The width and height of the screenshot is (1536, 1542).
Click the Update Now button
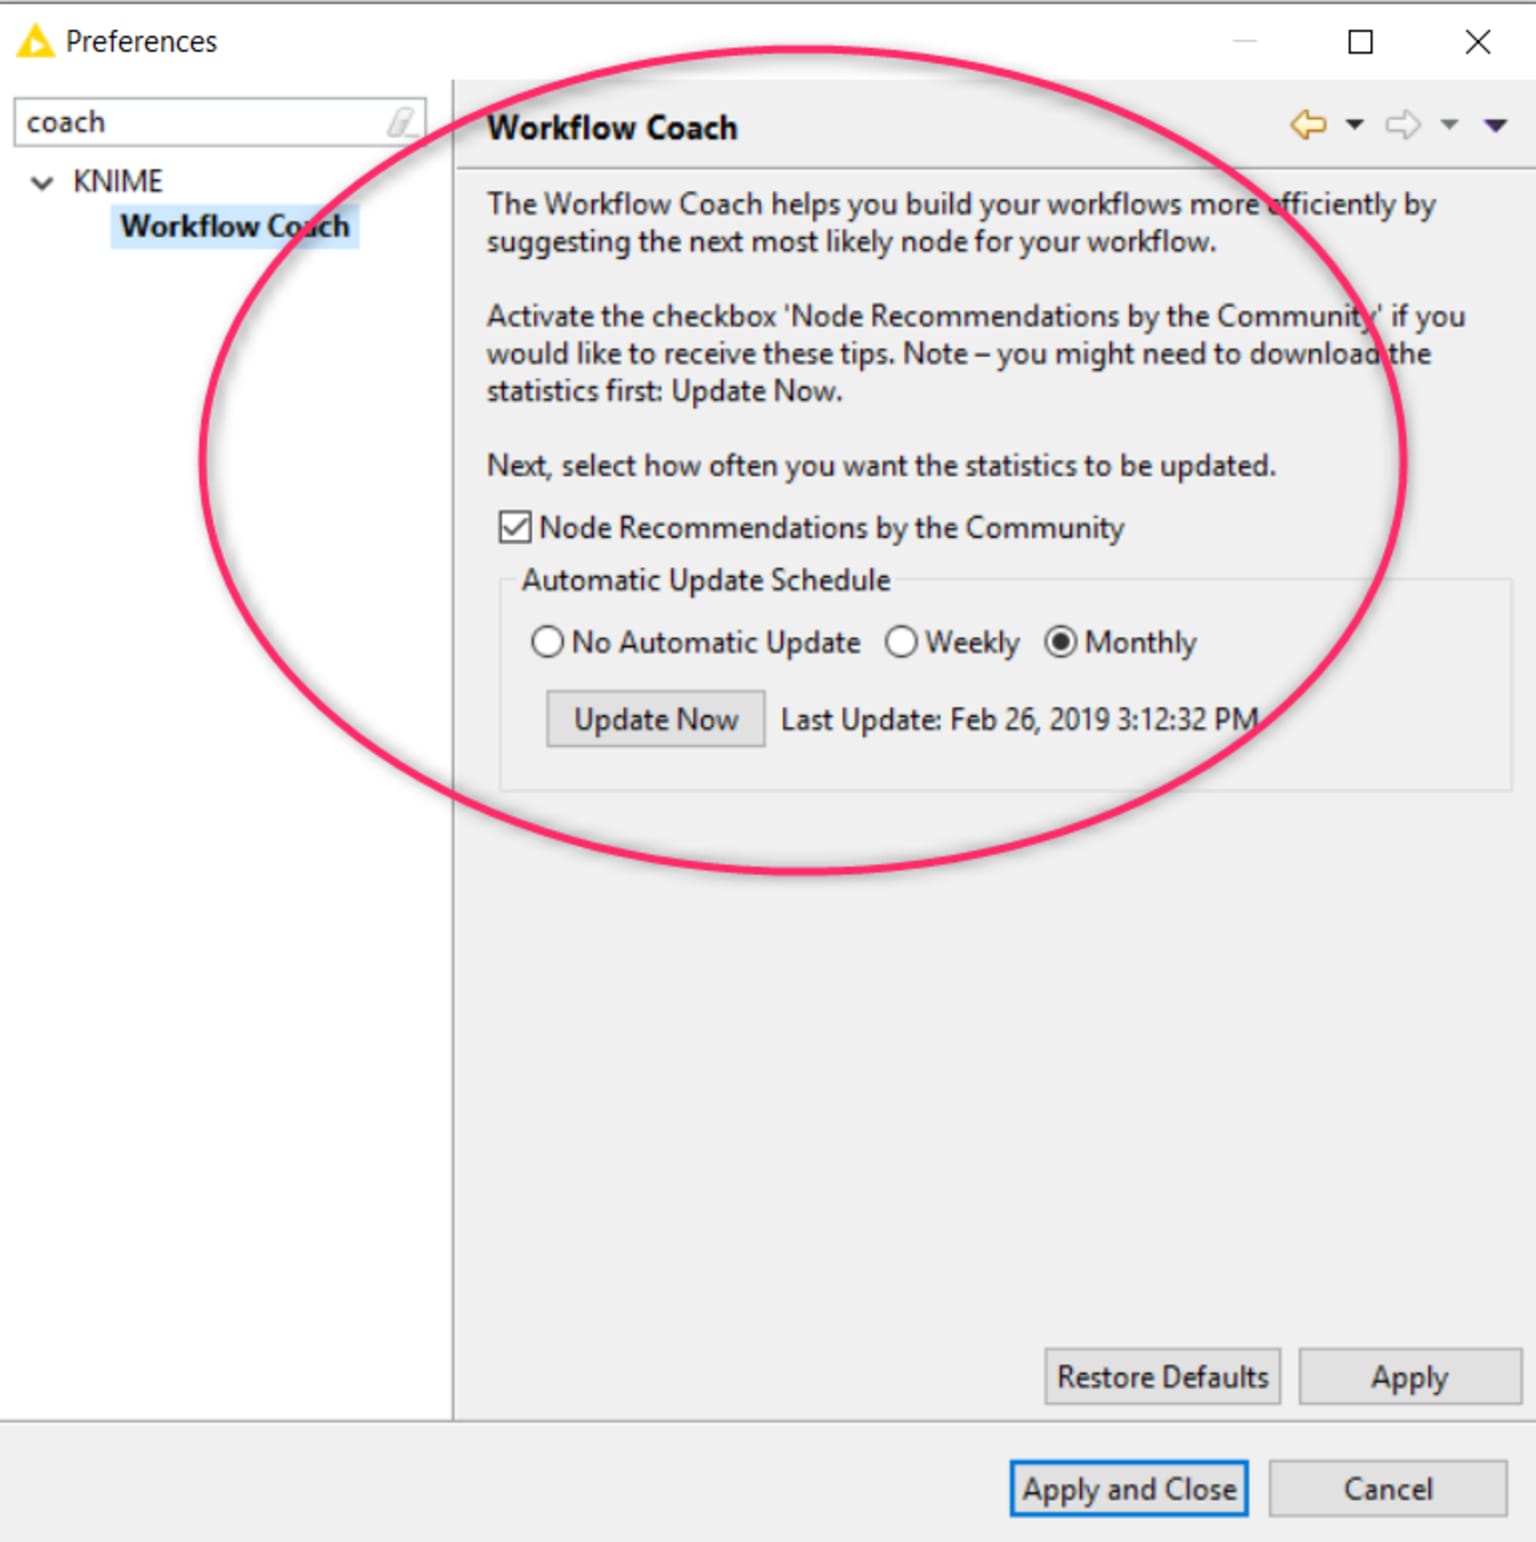coord(655,719)
